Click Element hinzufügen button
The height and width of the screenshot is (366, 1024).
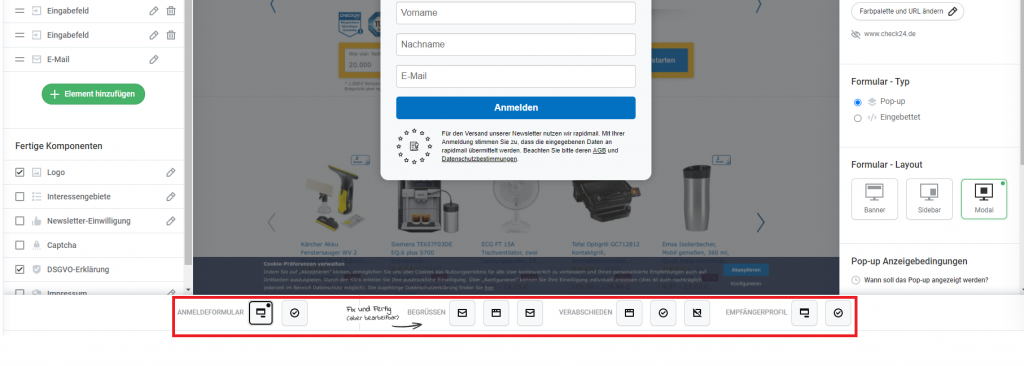click(93, 94)
